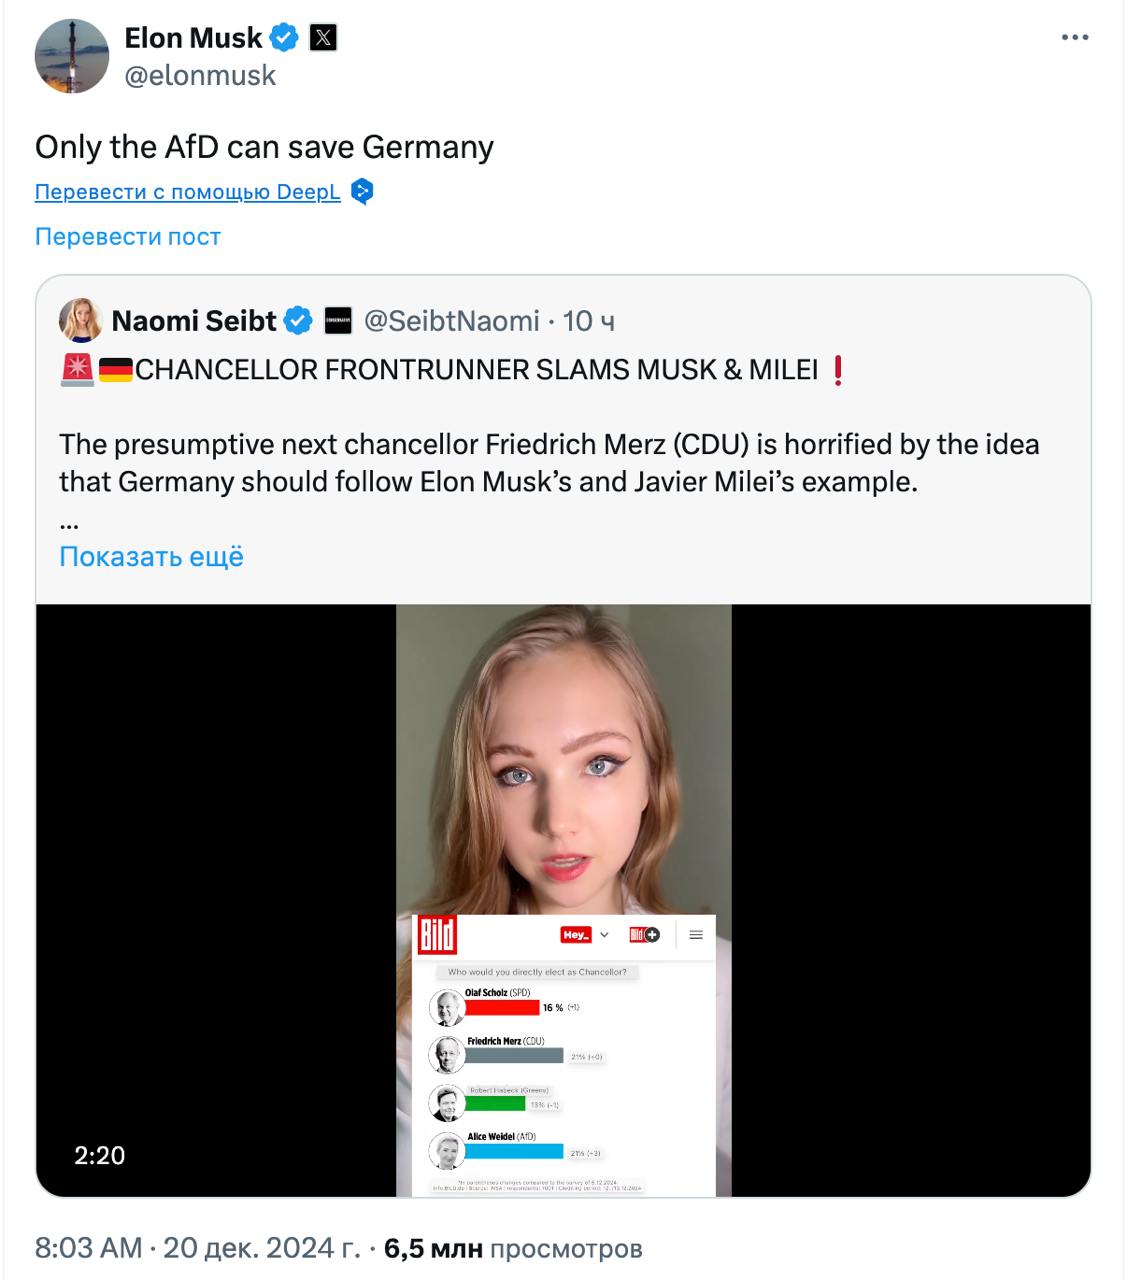Click the DeepL logo icon
1127x1280 pixels.
point(362,191)
